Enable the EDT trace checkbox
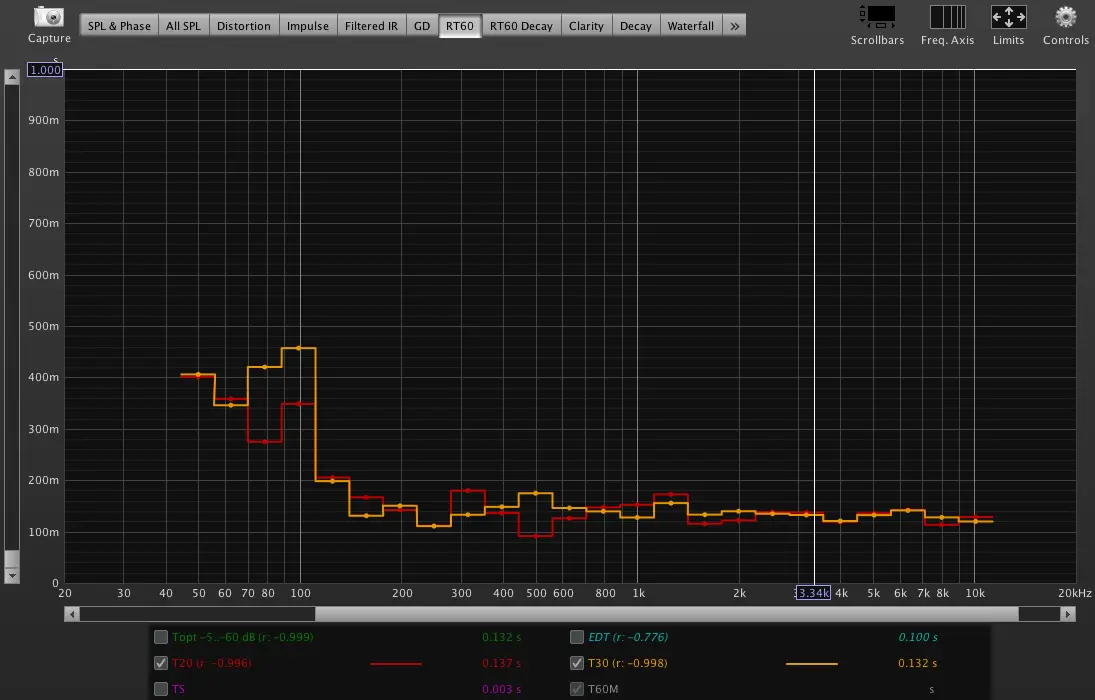1095x700 pixels. pyautogui.click(x=577, y=637)
